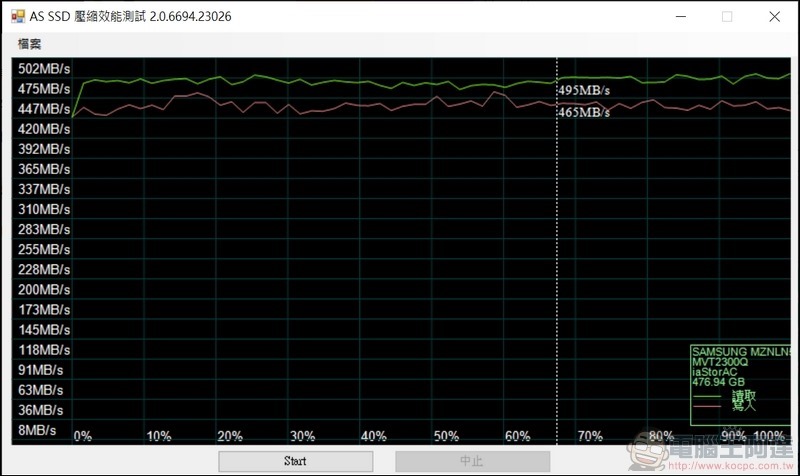Click the 420MB/s axis label
Viewport: 800px width, 476px height.
click(44, 129)
